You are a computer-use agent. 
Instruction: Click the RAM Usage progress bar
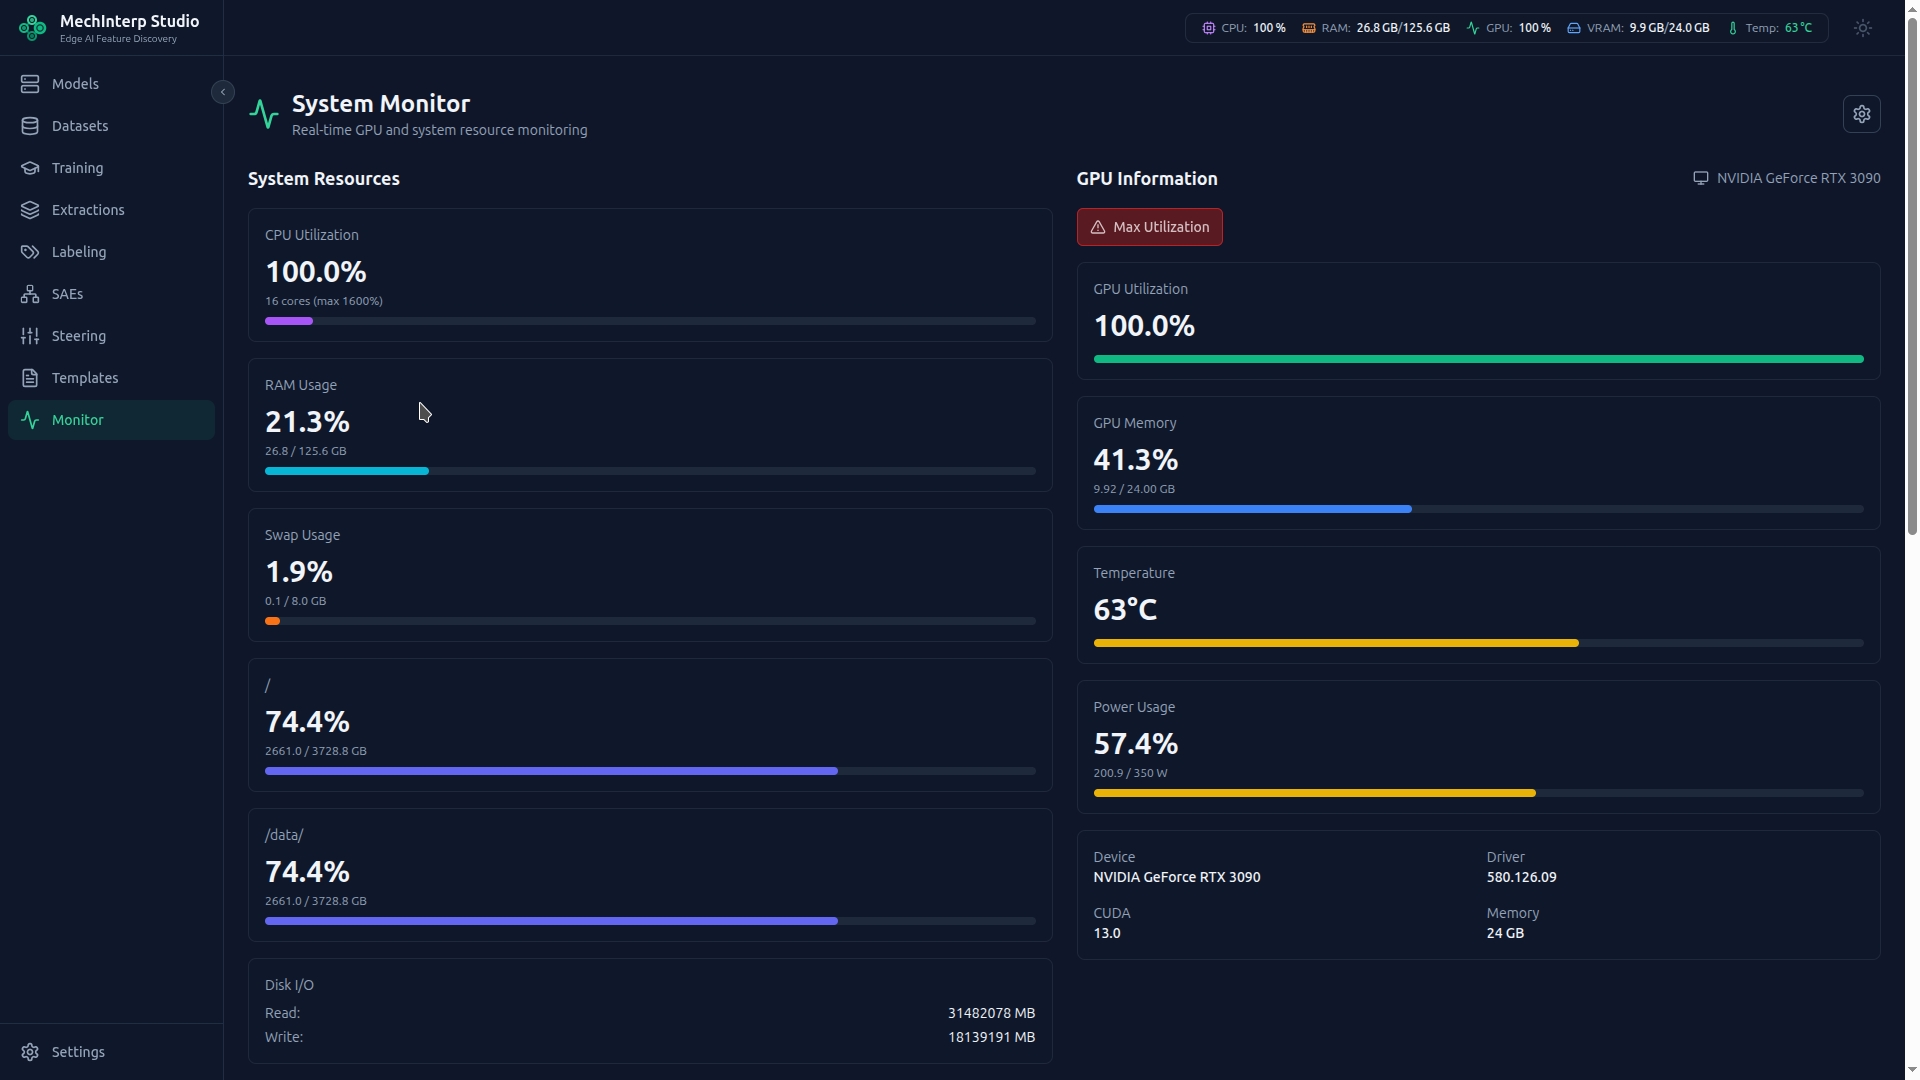click(650, 471)
